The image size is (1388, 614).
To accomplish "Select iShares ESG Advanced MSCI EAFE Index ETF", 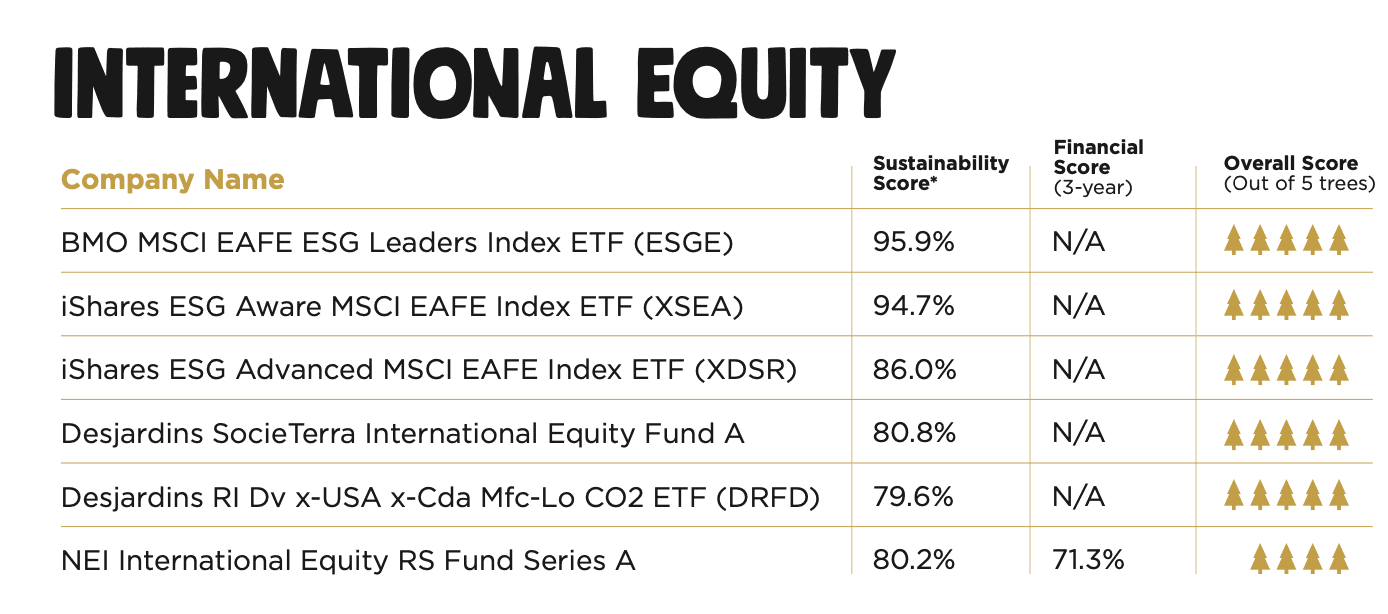I will pyautogui.click(x=429, y=370).
